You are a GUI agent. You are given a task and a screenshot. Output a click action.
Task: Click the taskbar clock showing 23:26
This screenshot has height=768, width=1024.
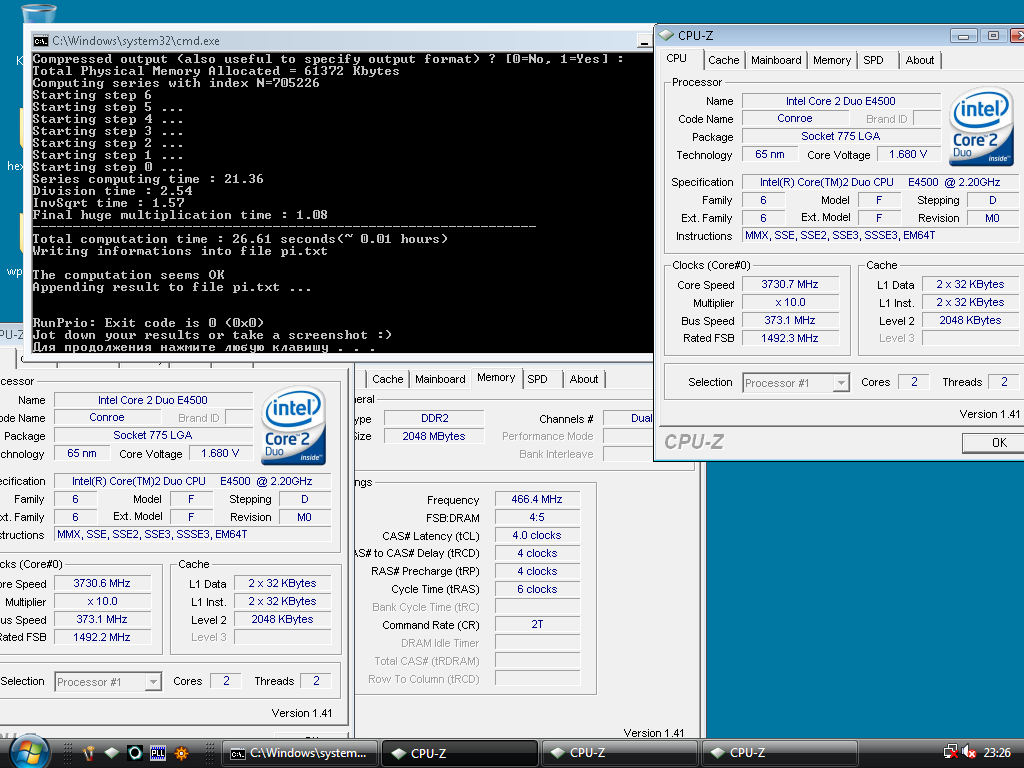[x=997, y=752]
